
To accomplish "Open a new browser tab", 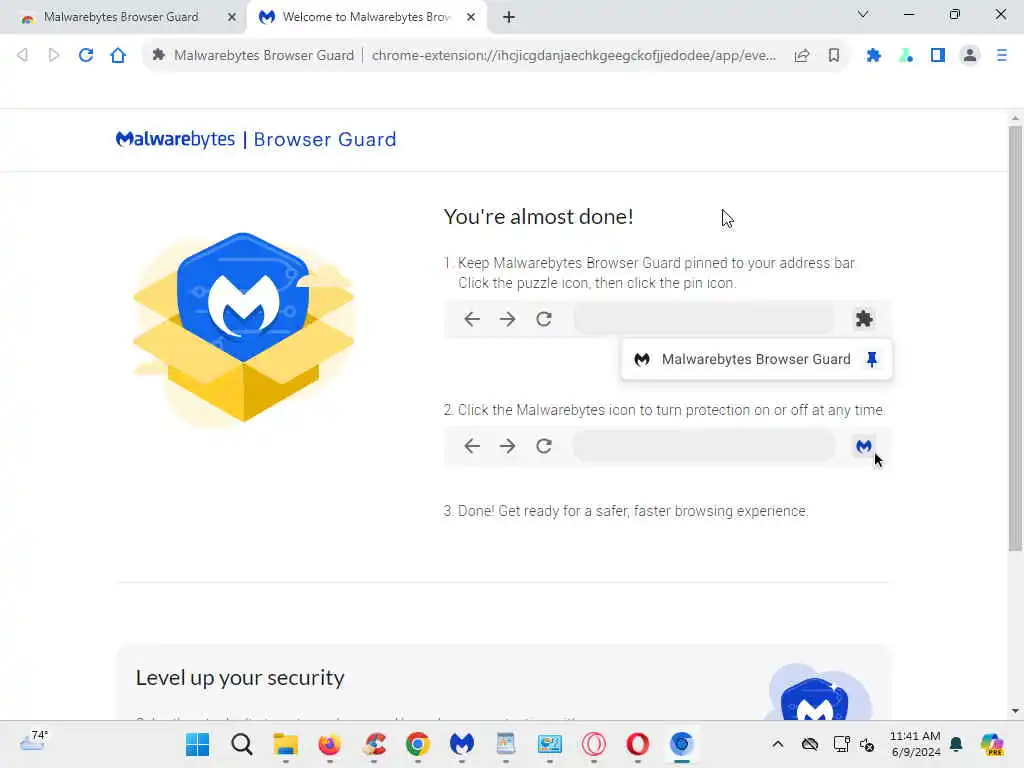I will click(509, 17).
